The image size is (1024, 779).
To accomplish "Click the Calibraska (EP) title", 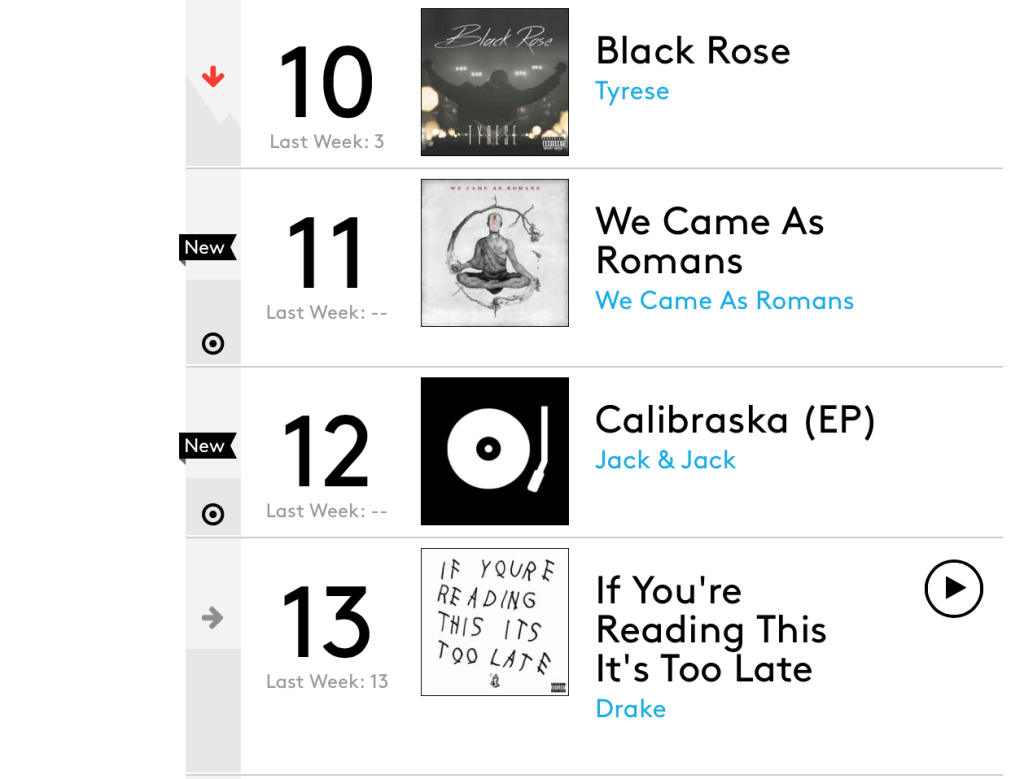I will pos(735,420).
